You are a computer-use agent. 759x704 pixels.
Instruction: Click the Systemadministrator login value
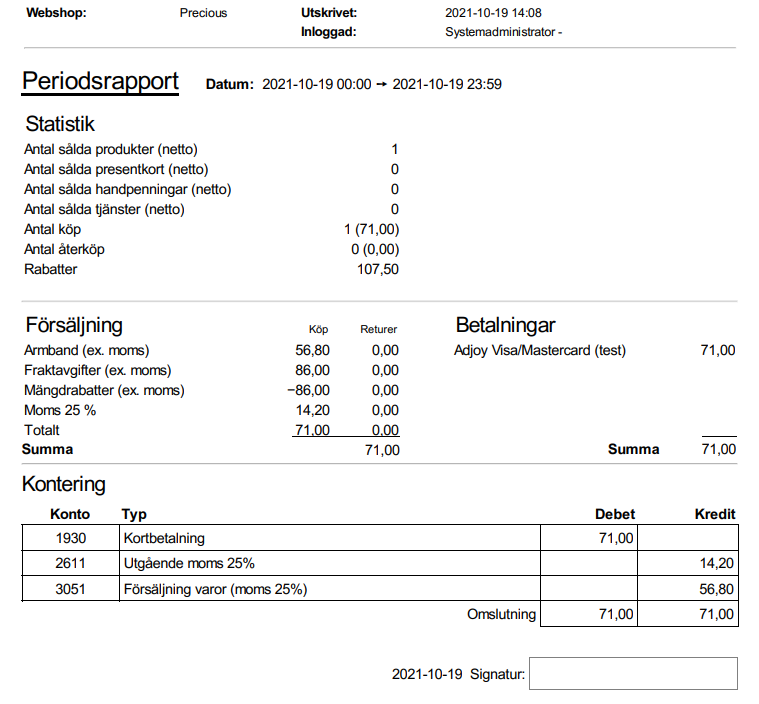coord(503,32)
